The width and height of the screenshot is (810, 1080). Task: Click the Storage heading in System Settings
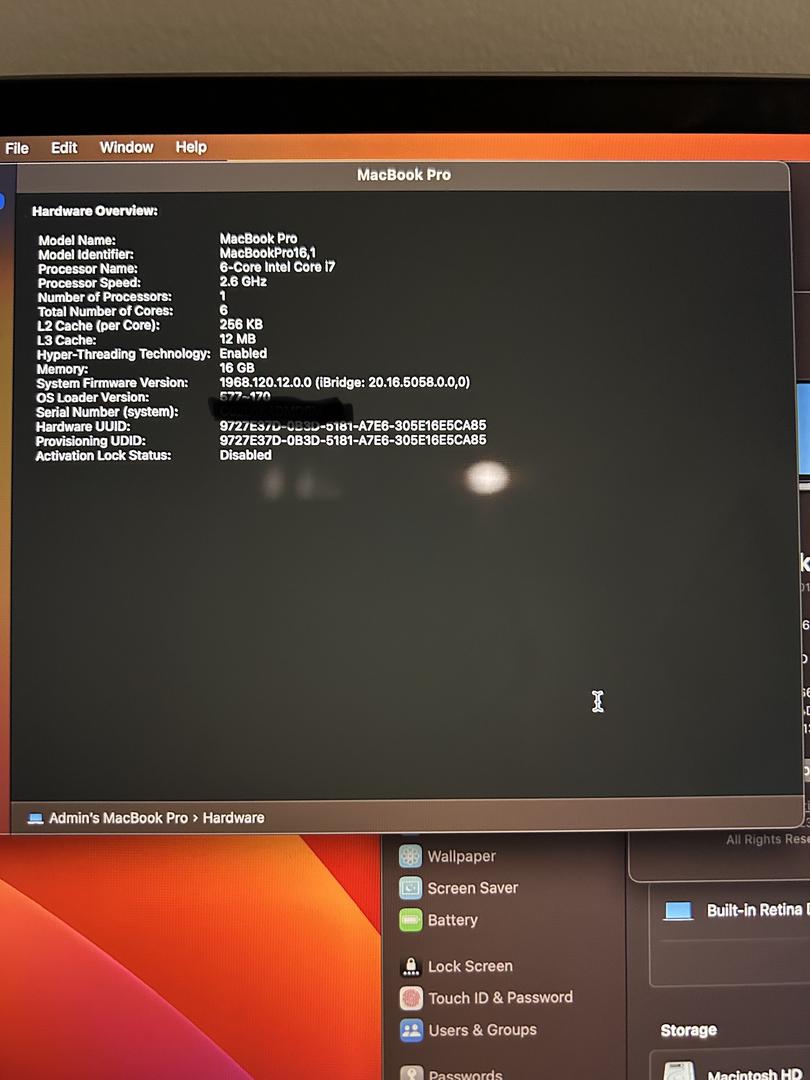tap(689, 1030)
